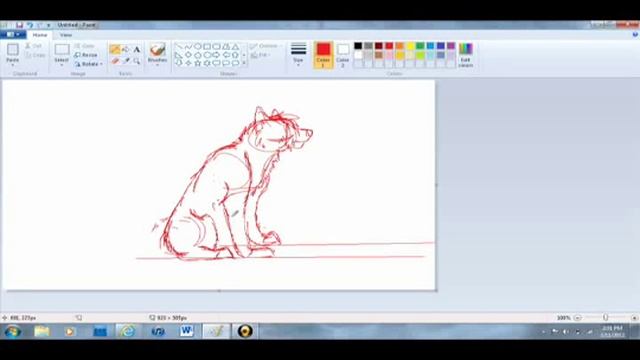Open Microsoft Word from taskbar
Screen dimensions: 640x360
point(187,331)
